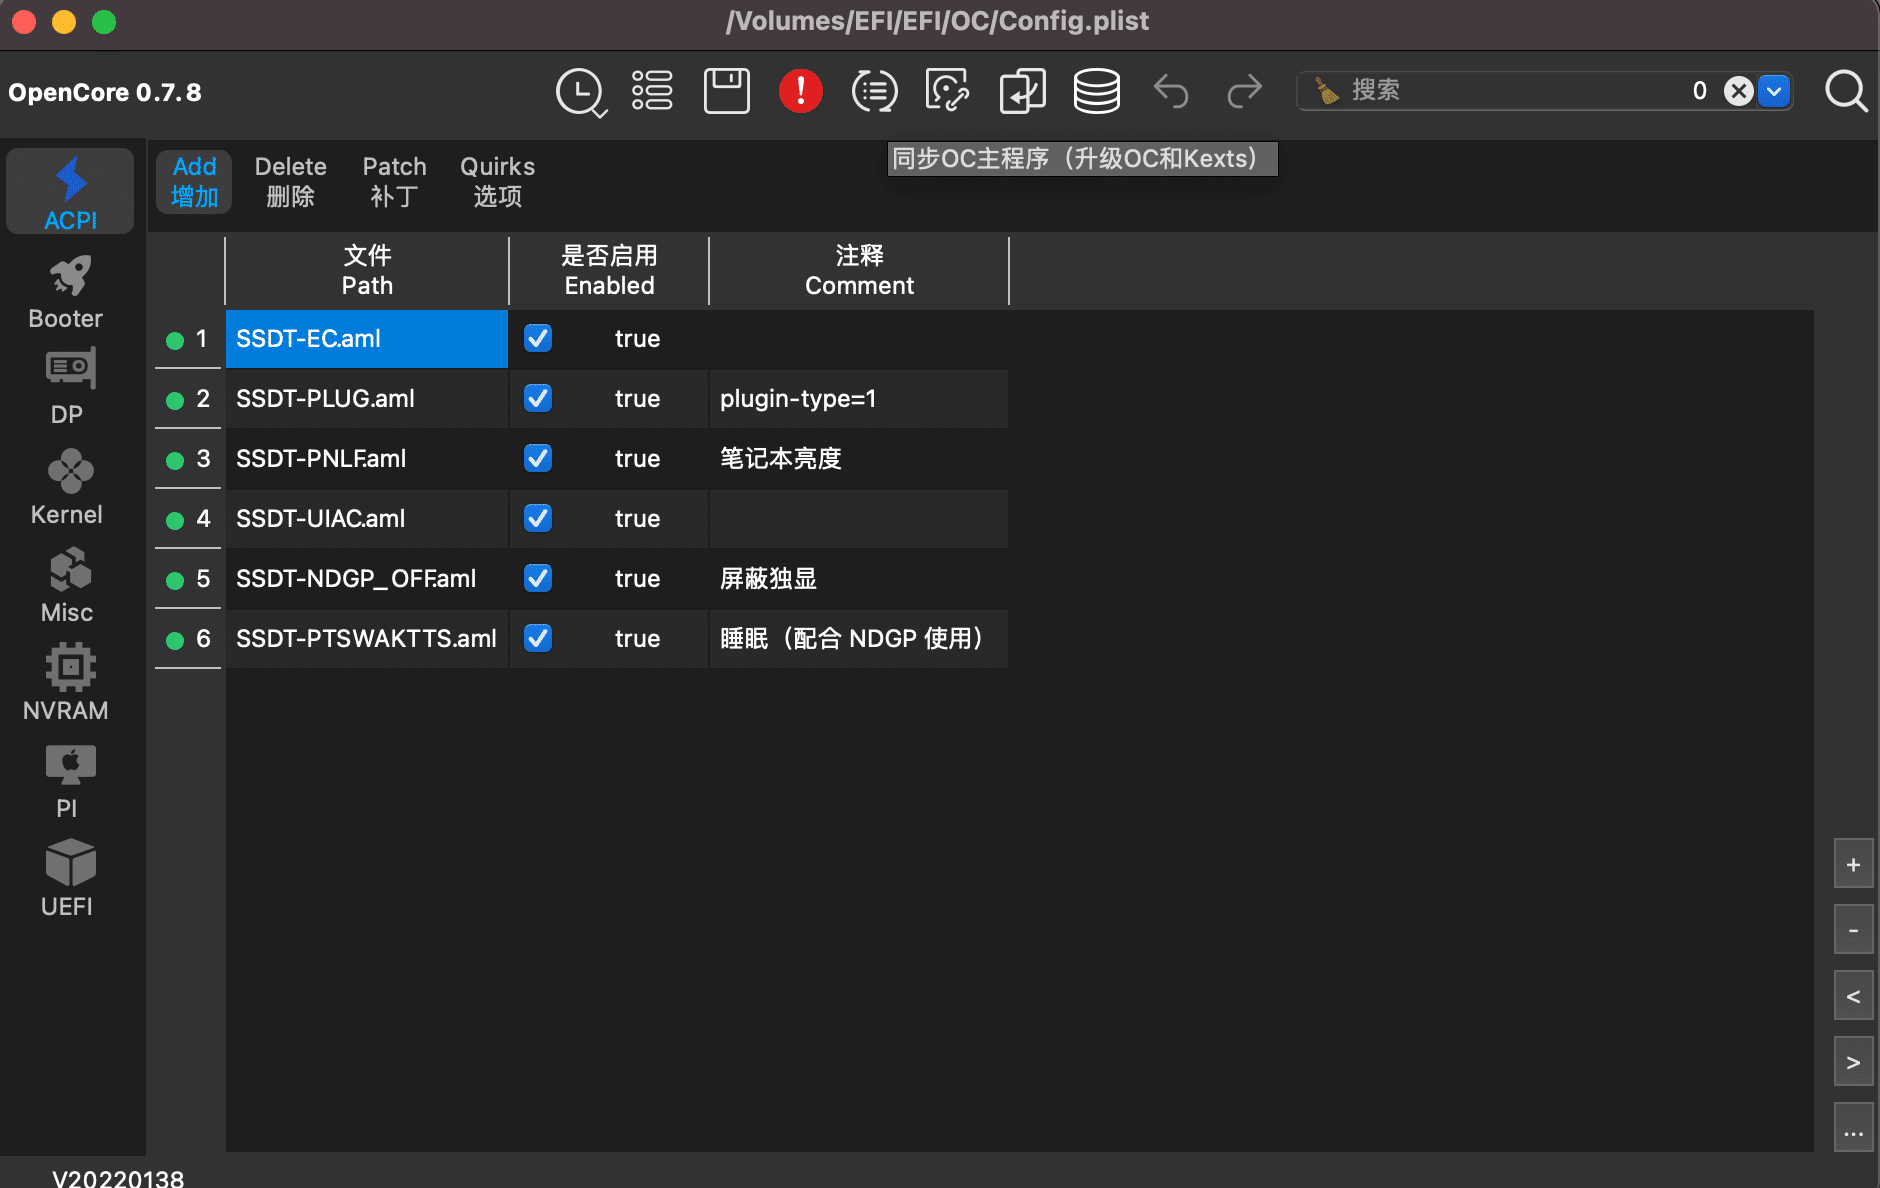Click the Comment column header

coord(859,270)
